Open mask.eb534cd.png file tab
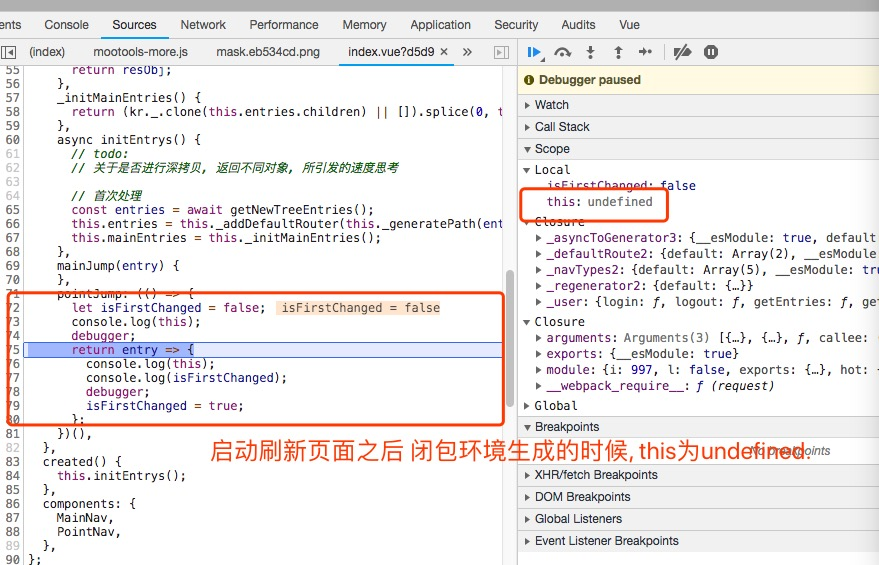 pos(268,52)
